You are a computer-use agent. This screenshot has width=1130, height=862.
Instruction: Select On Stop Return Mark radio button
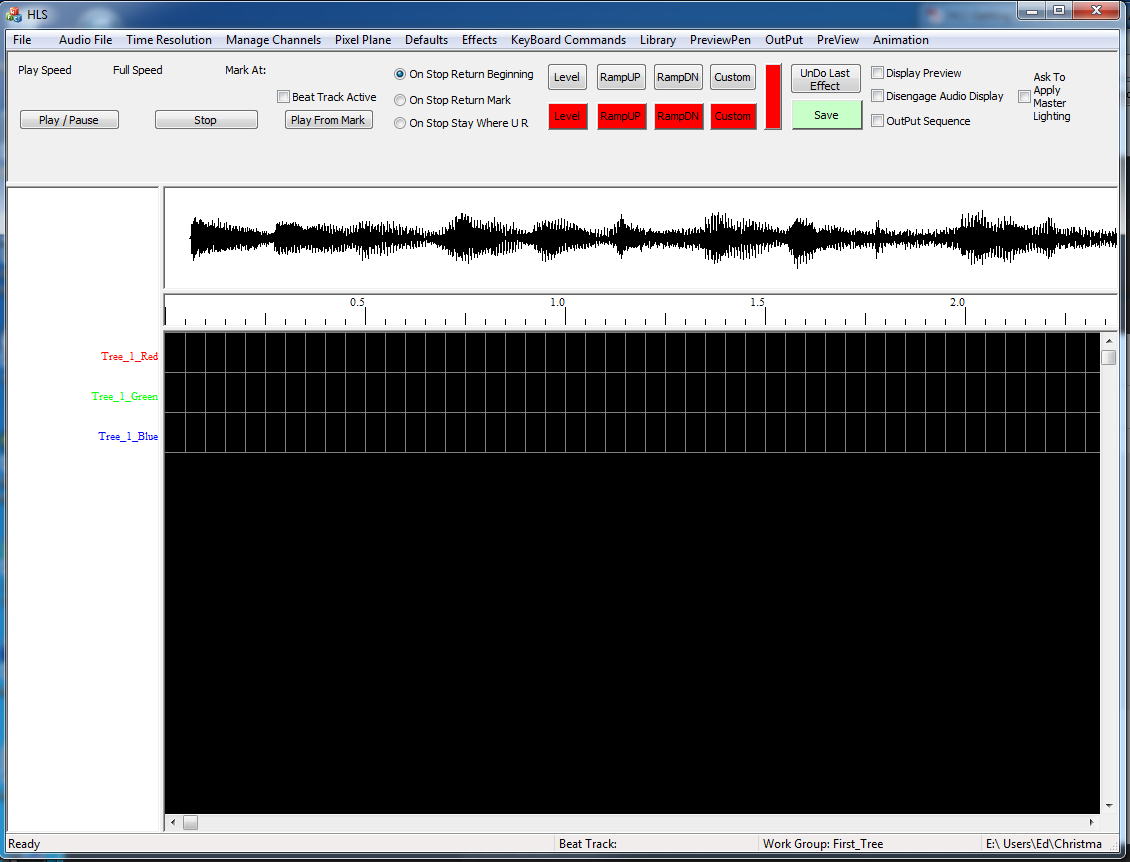400,100
